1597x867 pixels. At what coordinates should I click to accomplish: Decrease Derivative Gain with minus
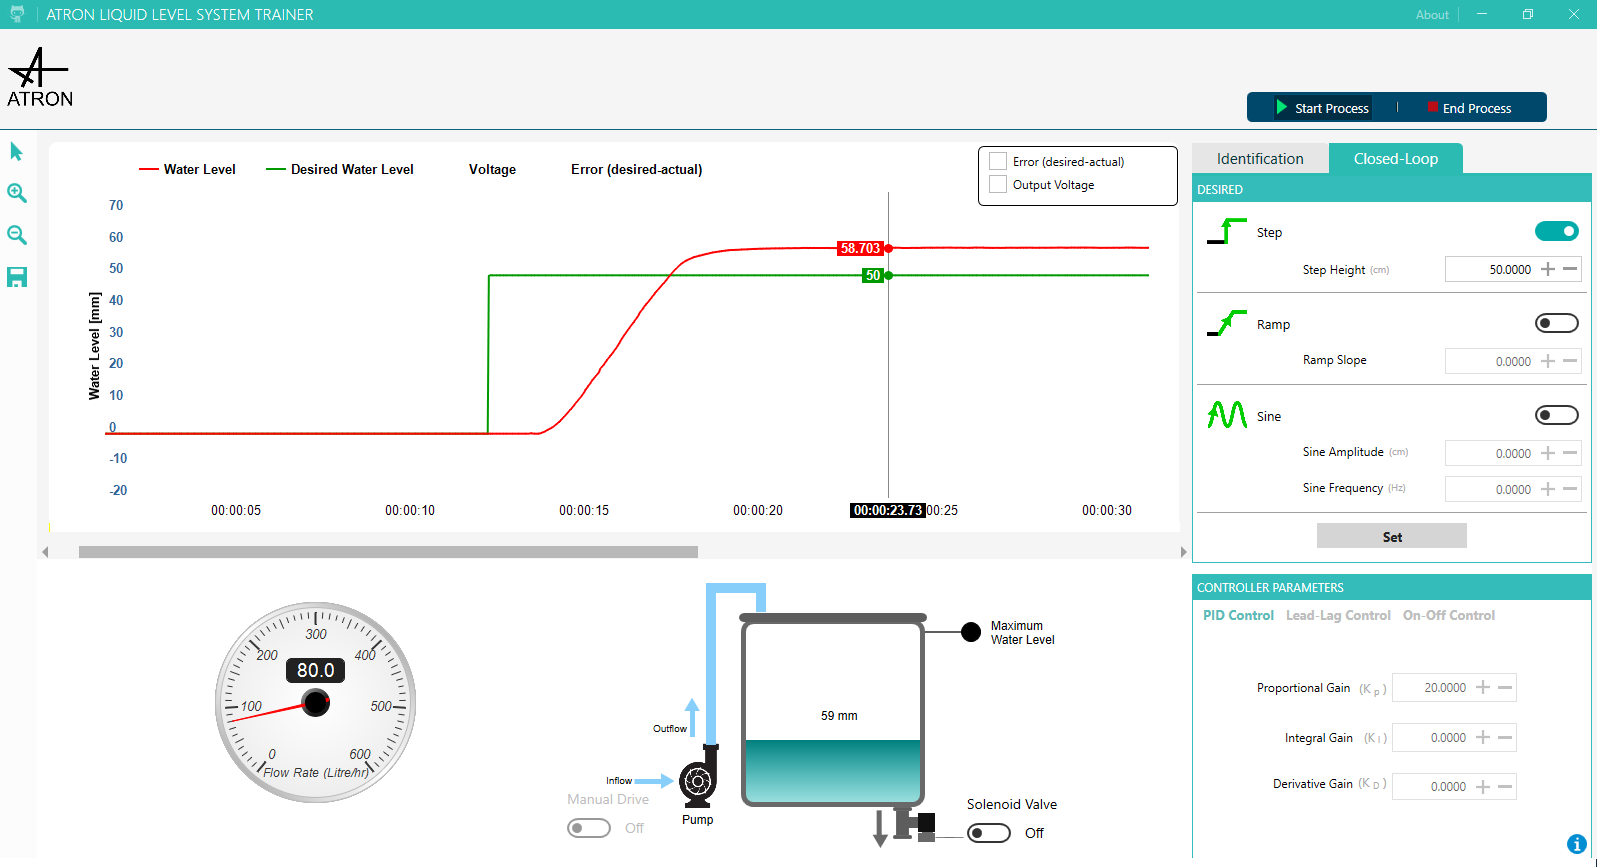pyautogui.click(x=1505, y=787)
